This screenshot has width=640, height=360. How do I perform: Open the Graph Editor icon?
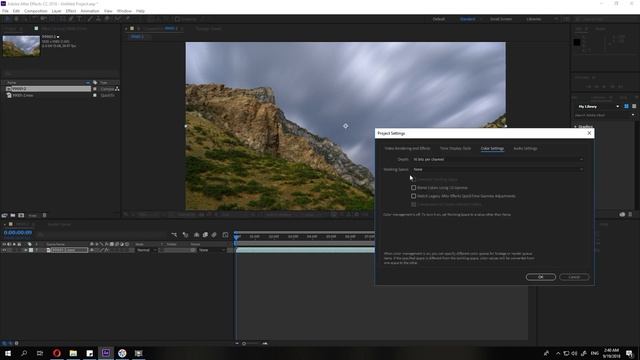click(225, 235)
